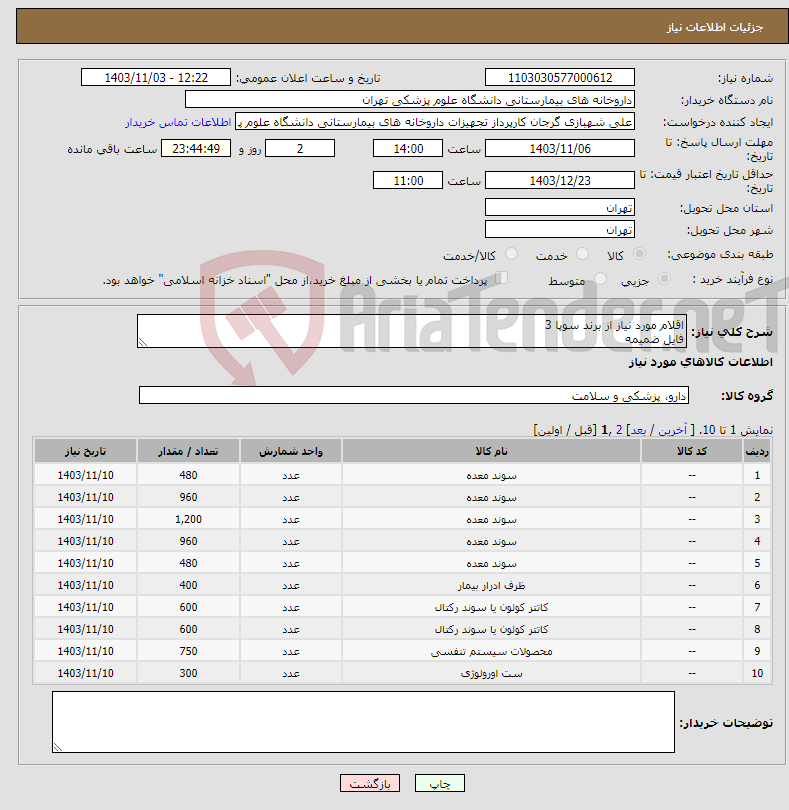This screenshot has width=789, height=810.
Task: Click the need date in row 5
Action: (x=85, y=563)
